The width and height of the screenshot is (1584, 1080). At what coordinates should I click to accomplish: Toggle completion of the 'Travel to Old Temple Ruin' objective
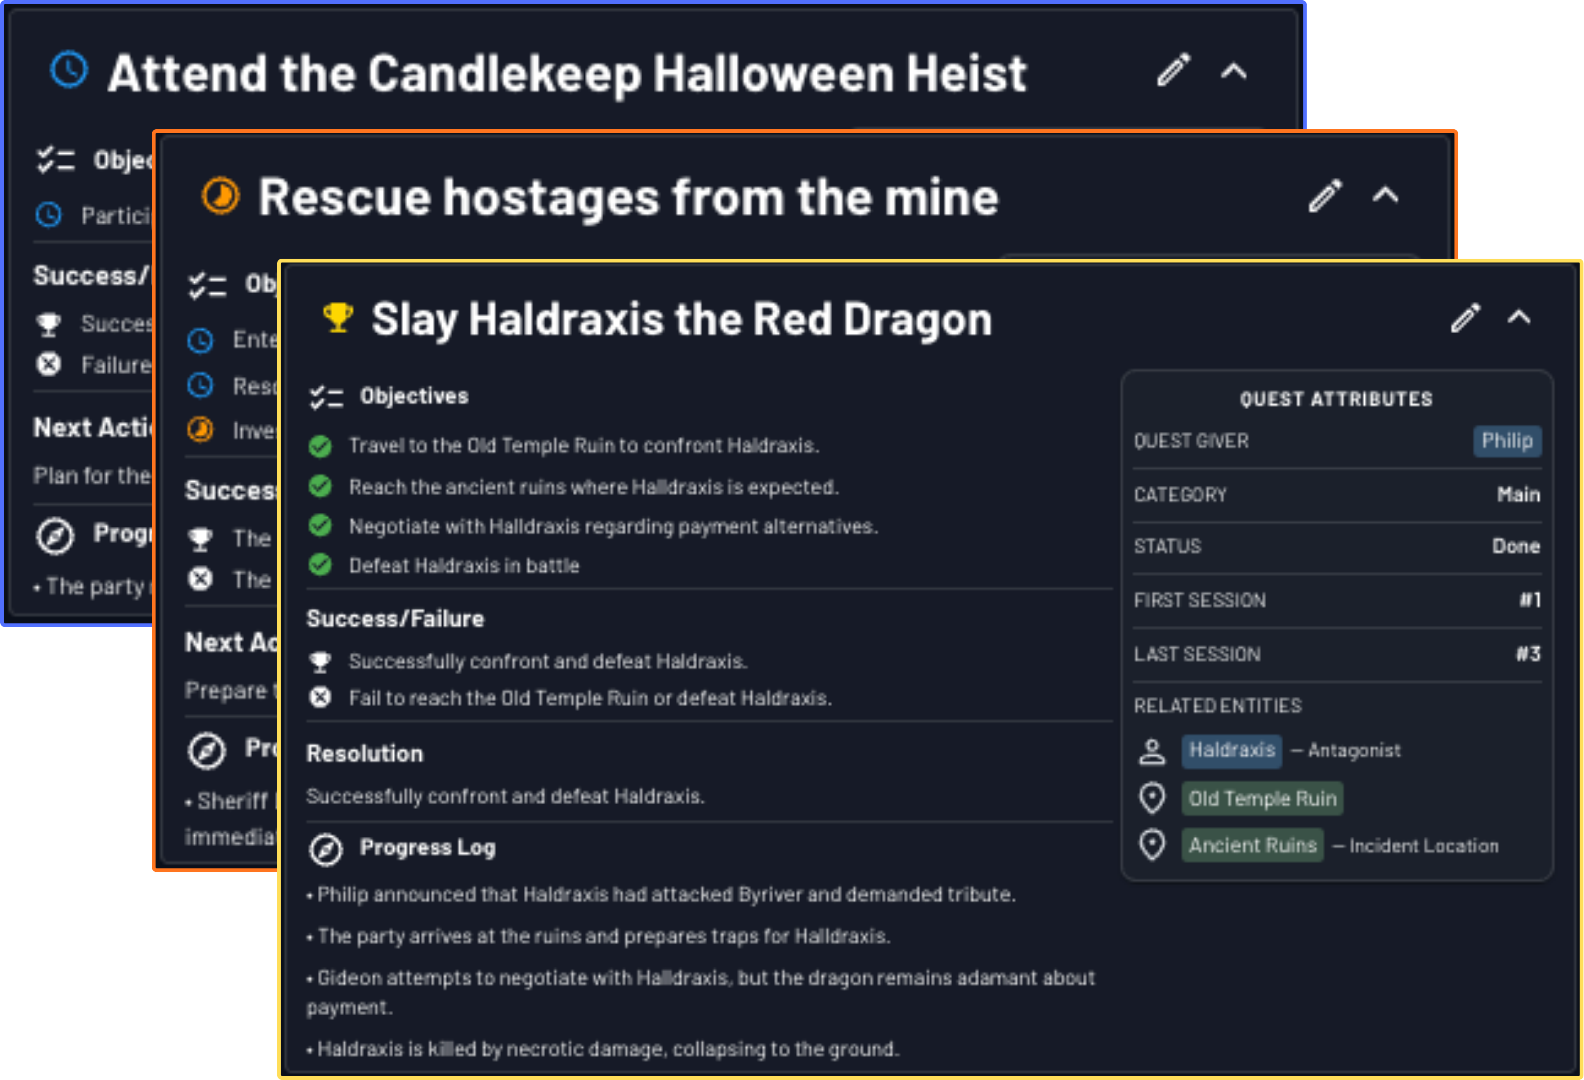pos(320,446)
